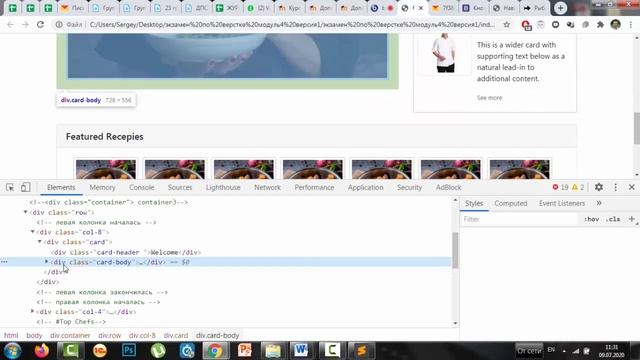Open the file explorer taskbar icon
The image size is (640, 360).
[273, 351]
